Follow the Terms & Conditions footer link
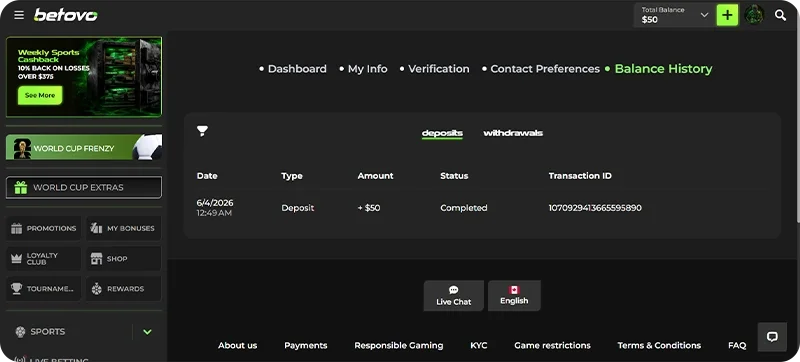 [x=659, y=345]
